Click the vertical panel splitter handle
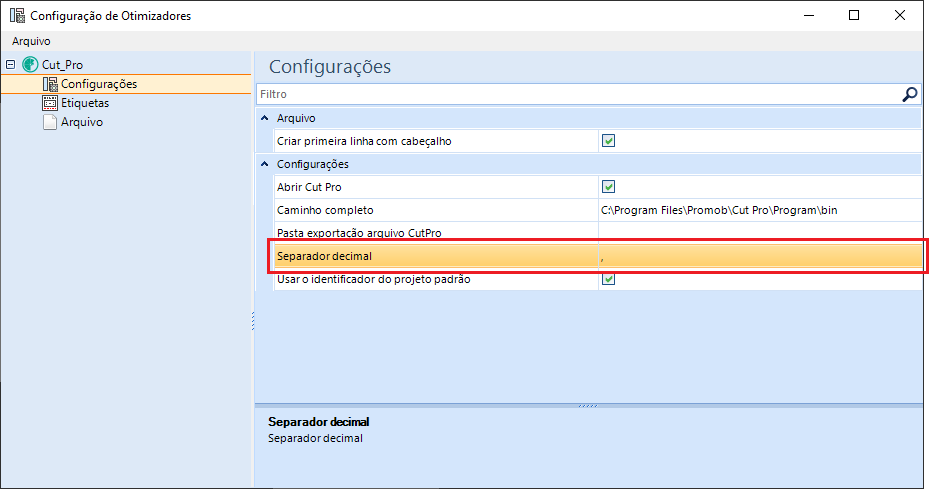The image size is (930, 494). 253,321
